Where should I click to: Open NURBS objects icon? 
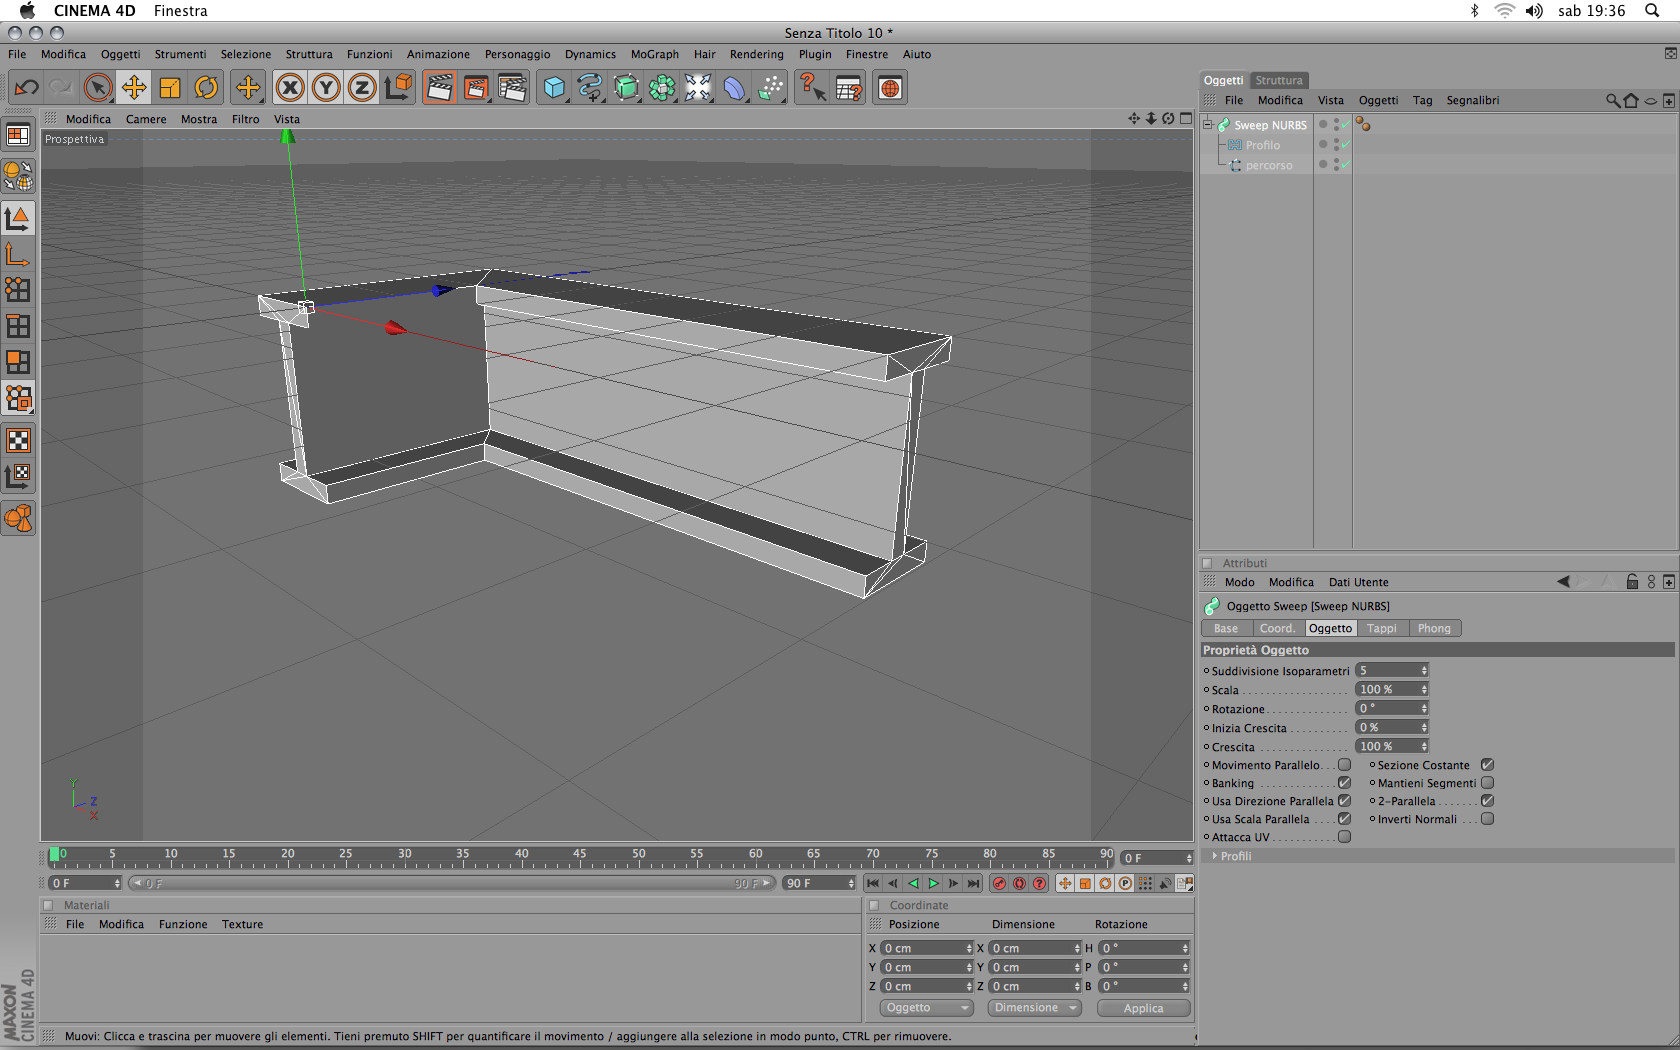[626, 88]
